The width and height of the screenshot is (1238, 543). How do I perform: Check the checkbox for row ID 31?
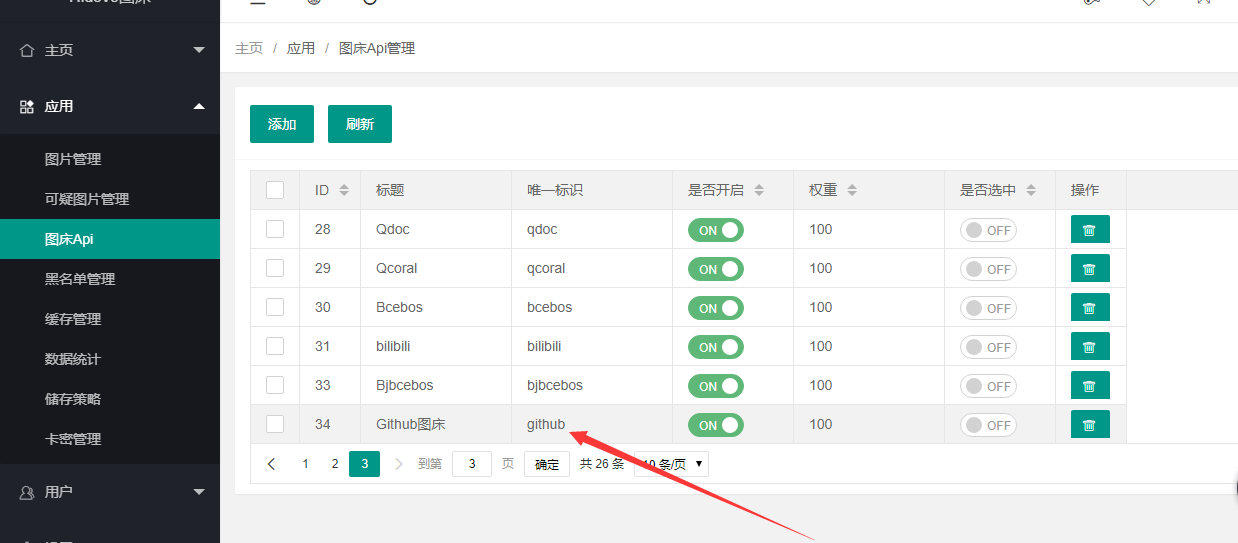tap(275, 346)
